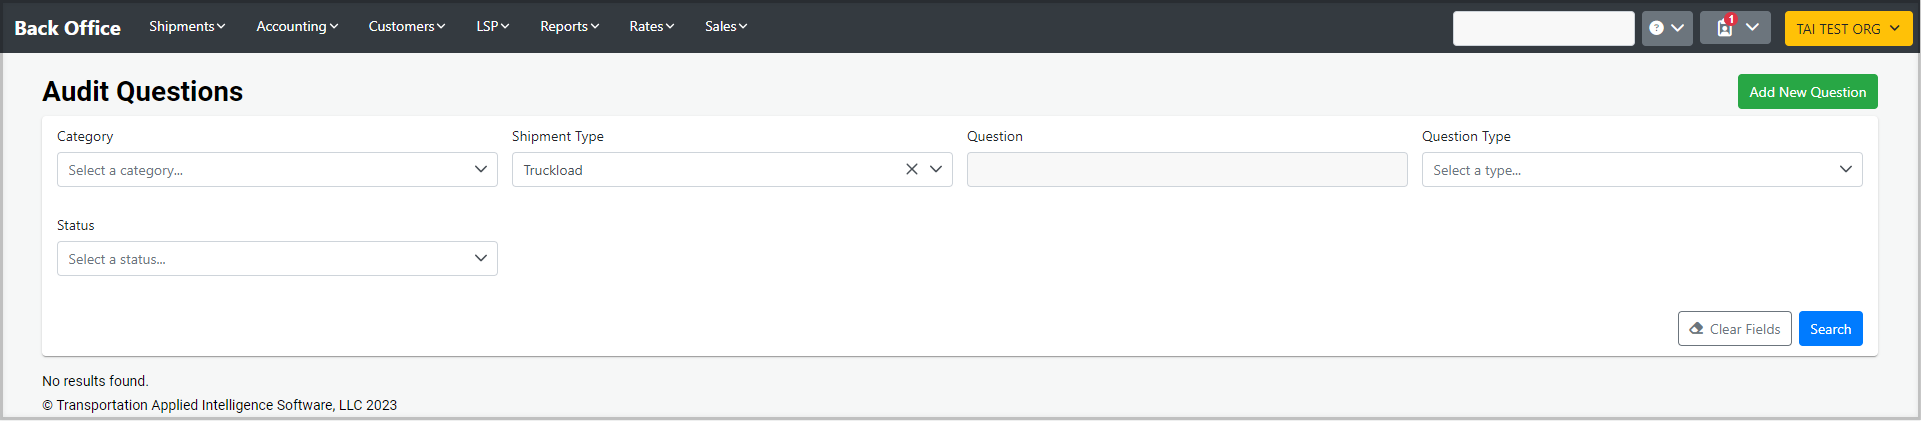Viewport: 1921px width, 421px height.
Task: Focus the Question text input field
Action: pyautogui.click(x=1186, y=170)
